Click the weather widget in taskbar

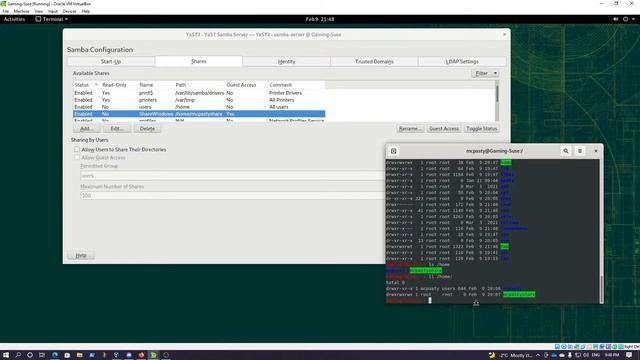click(x=511, y=355)
